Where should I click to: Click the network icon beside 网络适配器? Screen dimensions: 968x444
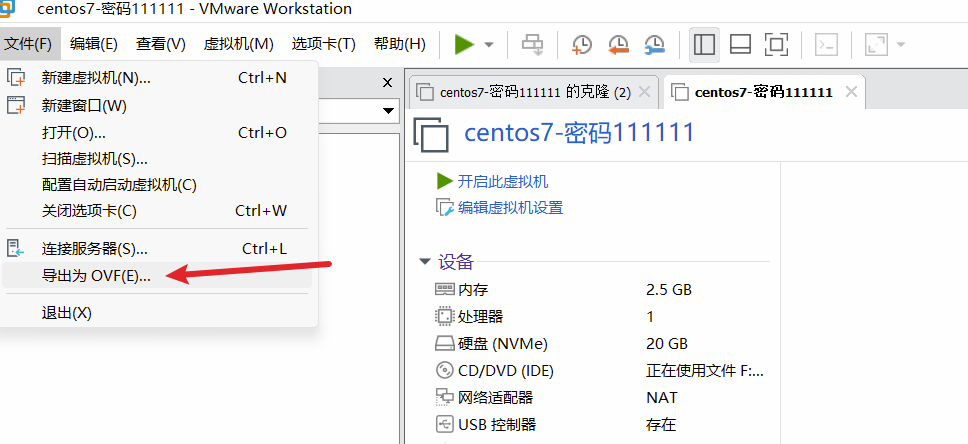pyautogui.click(x=444, y=397)
